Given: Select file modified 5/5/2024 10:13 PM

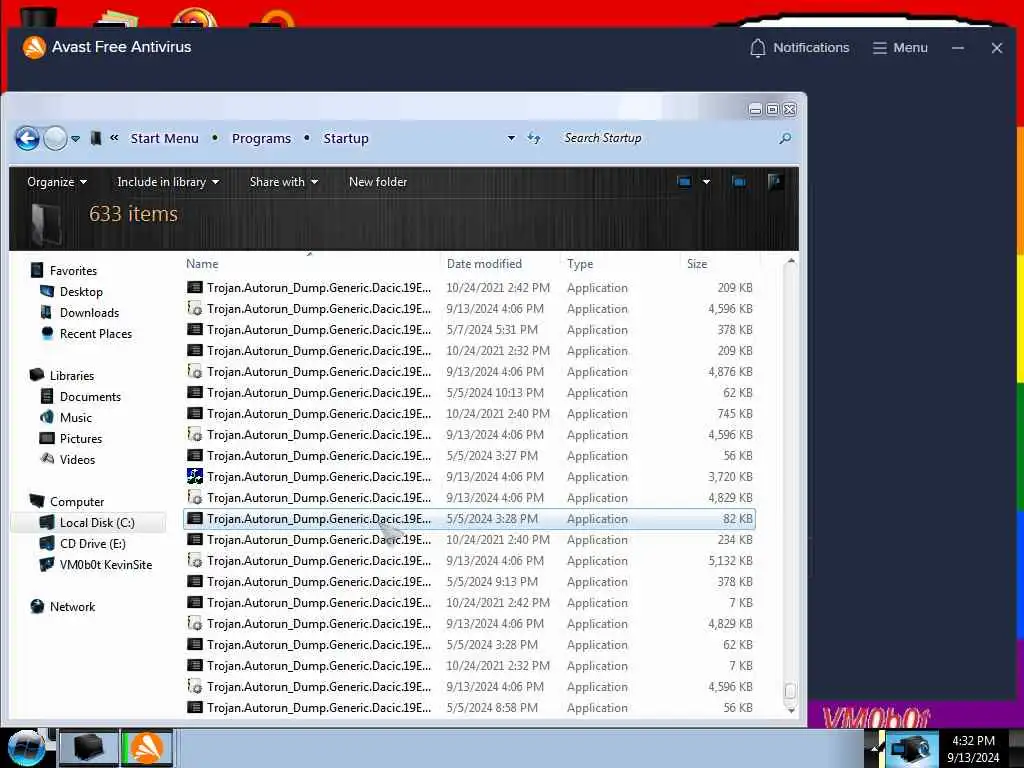Looking at the screenshot, I should pos(470,392).
